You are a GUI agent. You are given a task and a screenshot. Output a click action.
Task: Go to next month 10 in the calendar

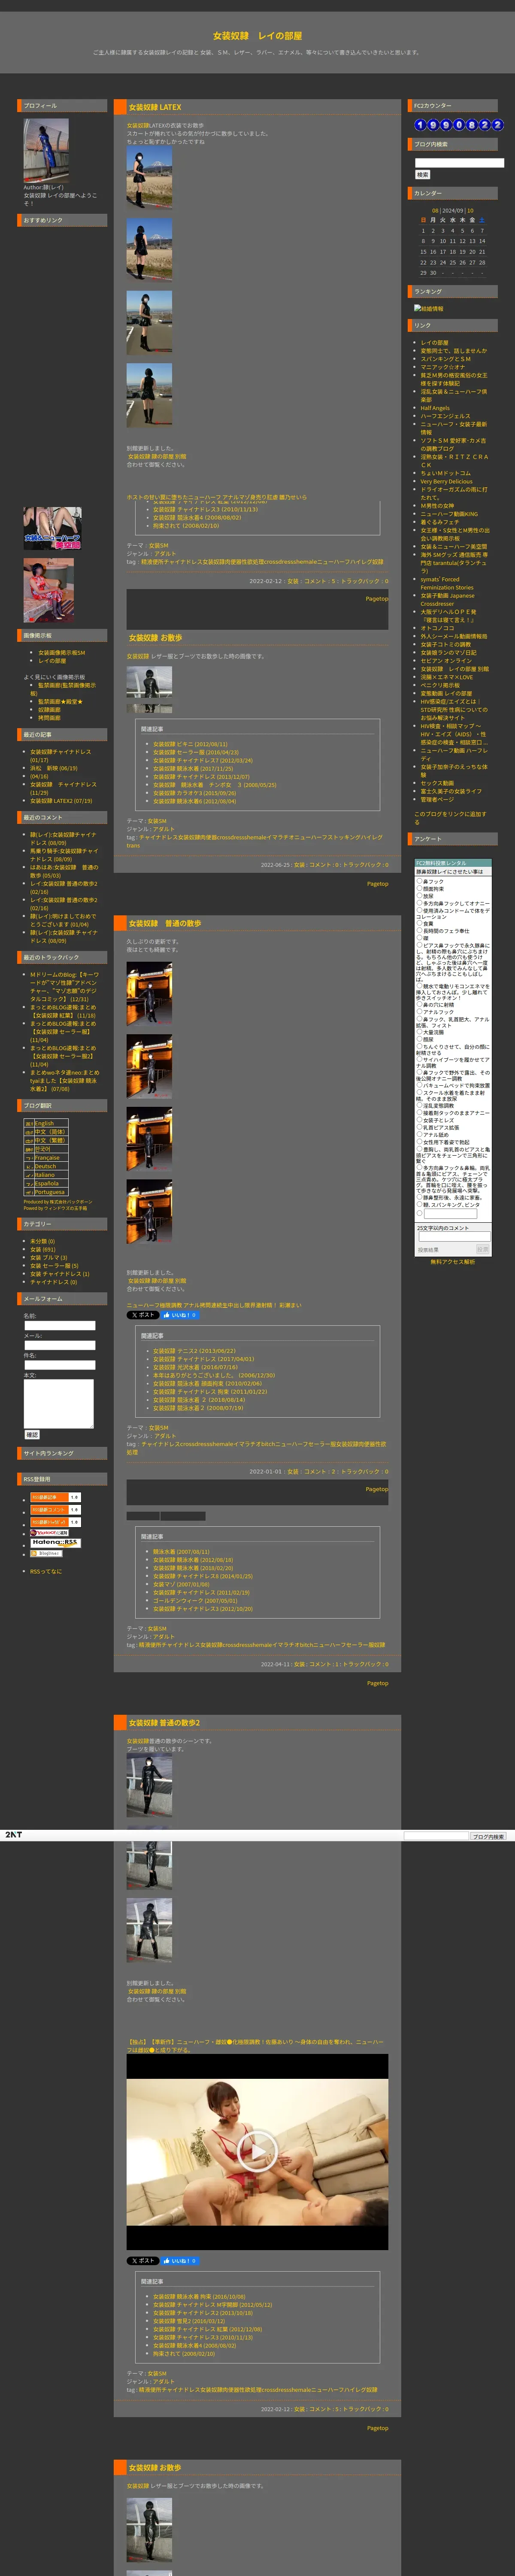coord(471,210)
